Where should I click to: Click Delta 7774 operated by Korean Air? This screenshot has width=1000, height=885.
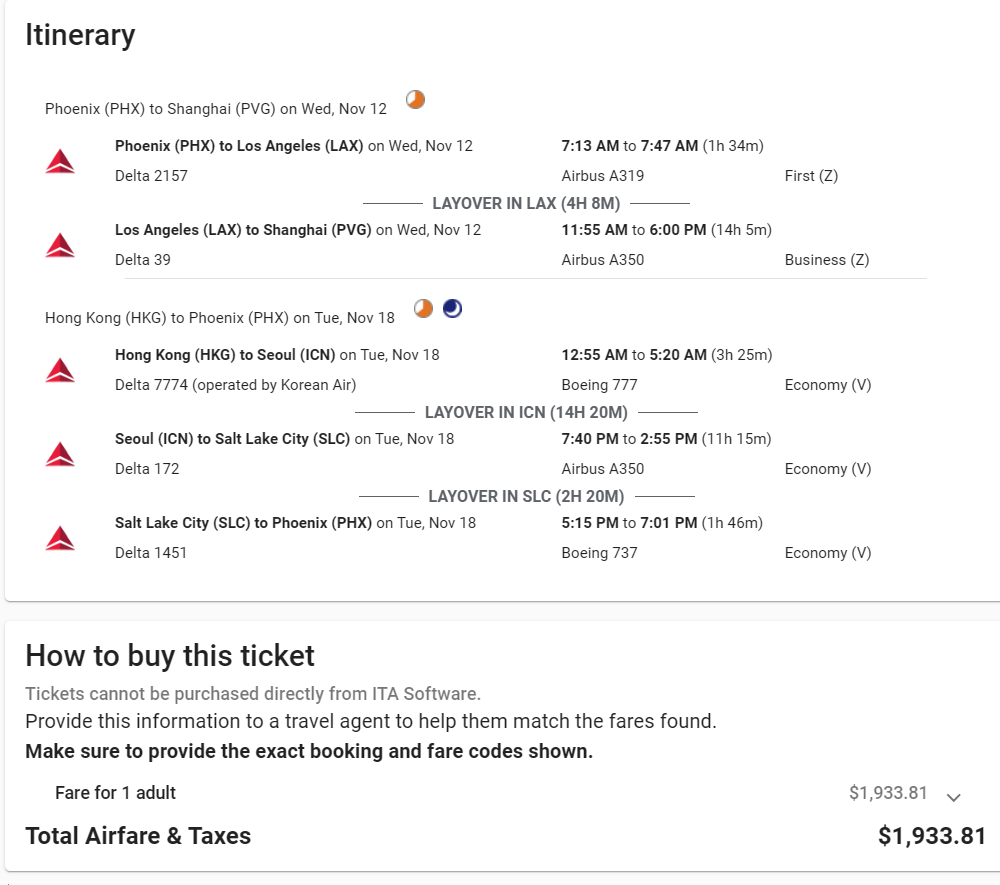click(x=235, y=385)
